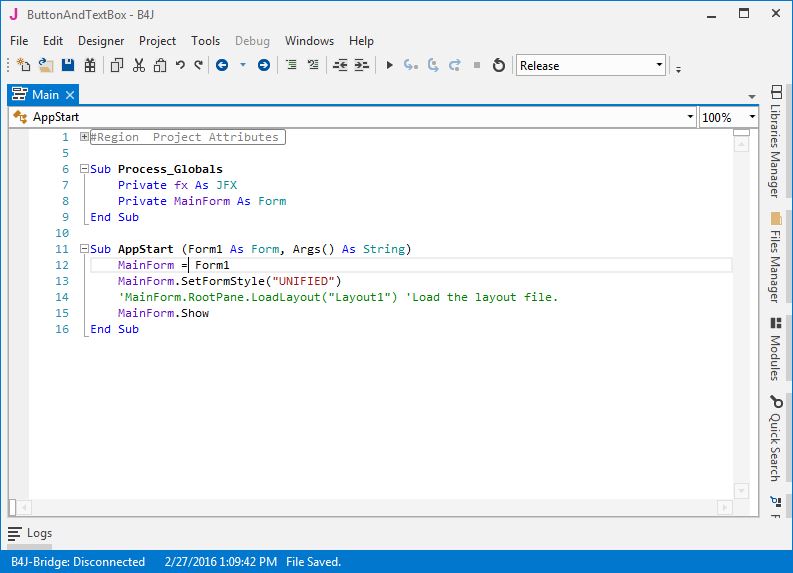Viewport: 793px width, 573px height.
Task: Click the Cut scissors icon
Action: (139, 65)
